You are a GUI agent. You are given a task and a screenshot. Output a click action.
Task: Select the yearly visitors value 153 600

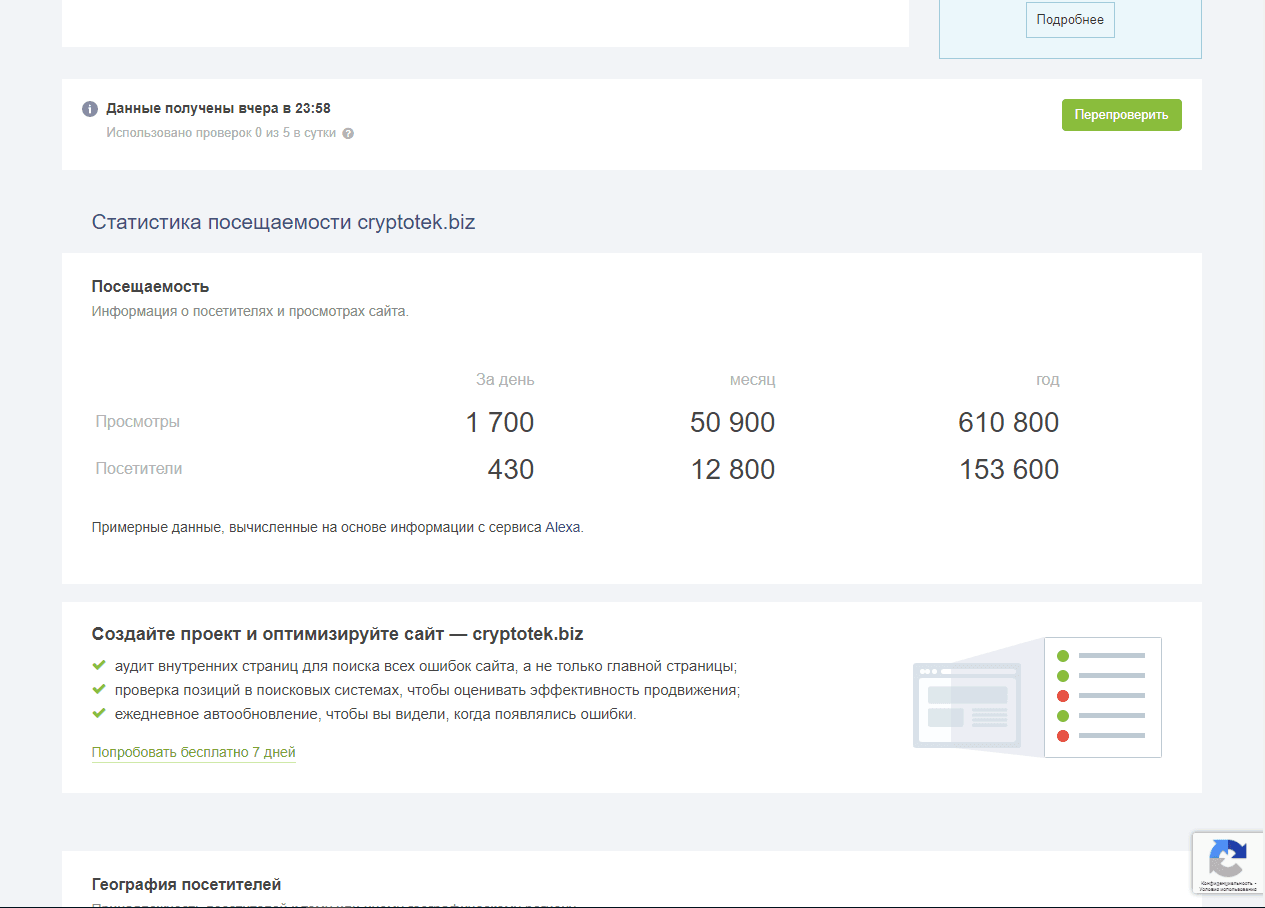(1008, 469)
